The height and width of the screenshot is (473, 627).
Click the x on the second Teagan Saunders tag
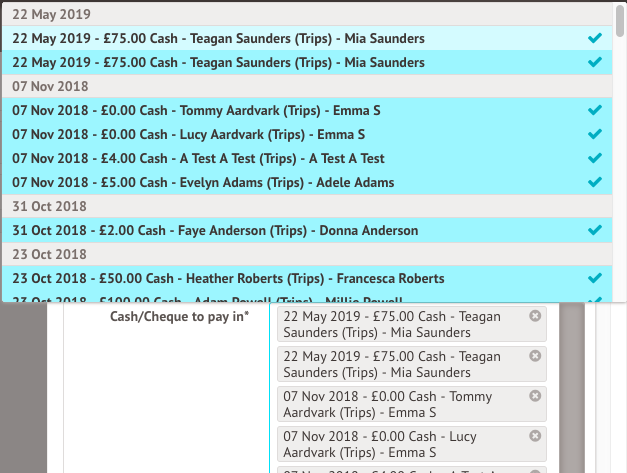[x=535, y=356]
